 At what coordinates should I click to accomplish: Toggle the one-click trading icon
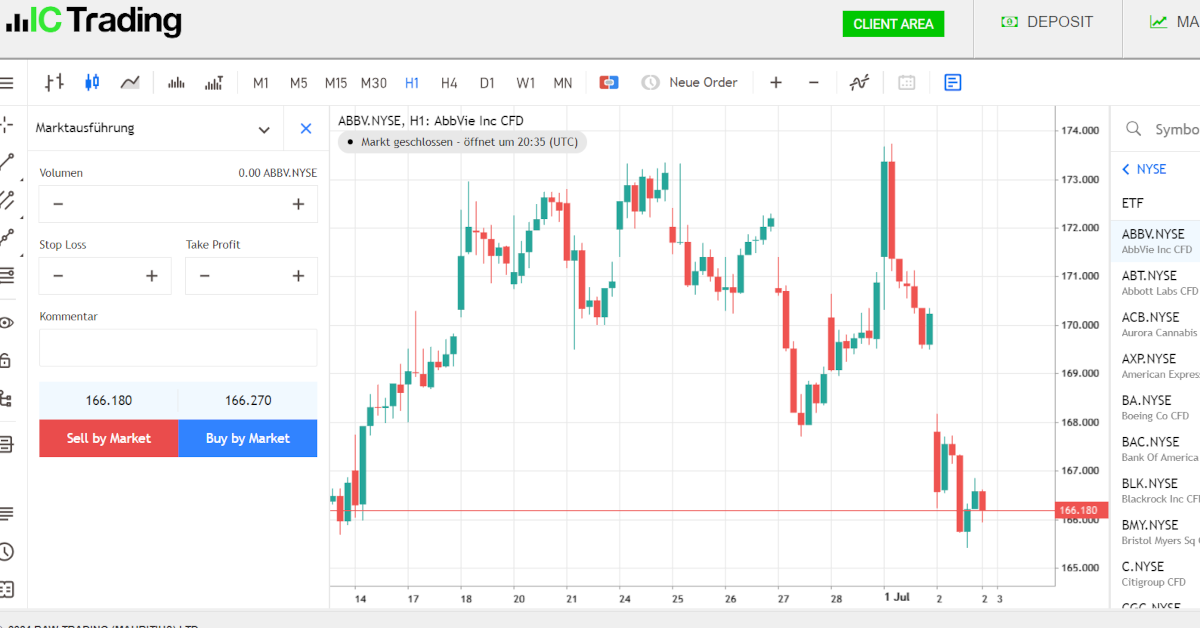click(609, 83)
